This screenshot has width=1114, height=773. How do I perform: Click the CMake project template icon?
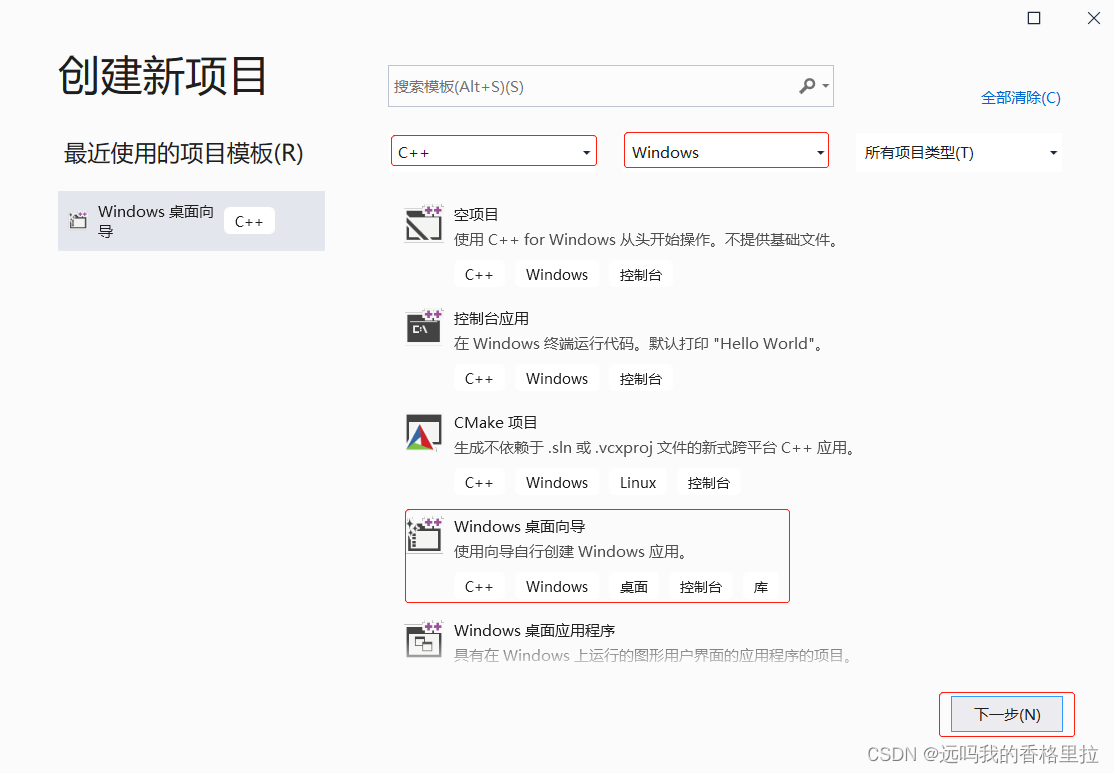coord(423,432)
